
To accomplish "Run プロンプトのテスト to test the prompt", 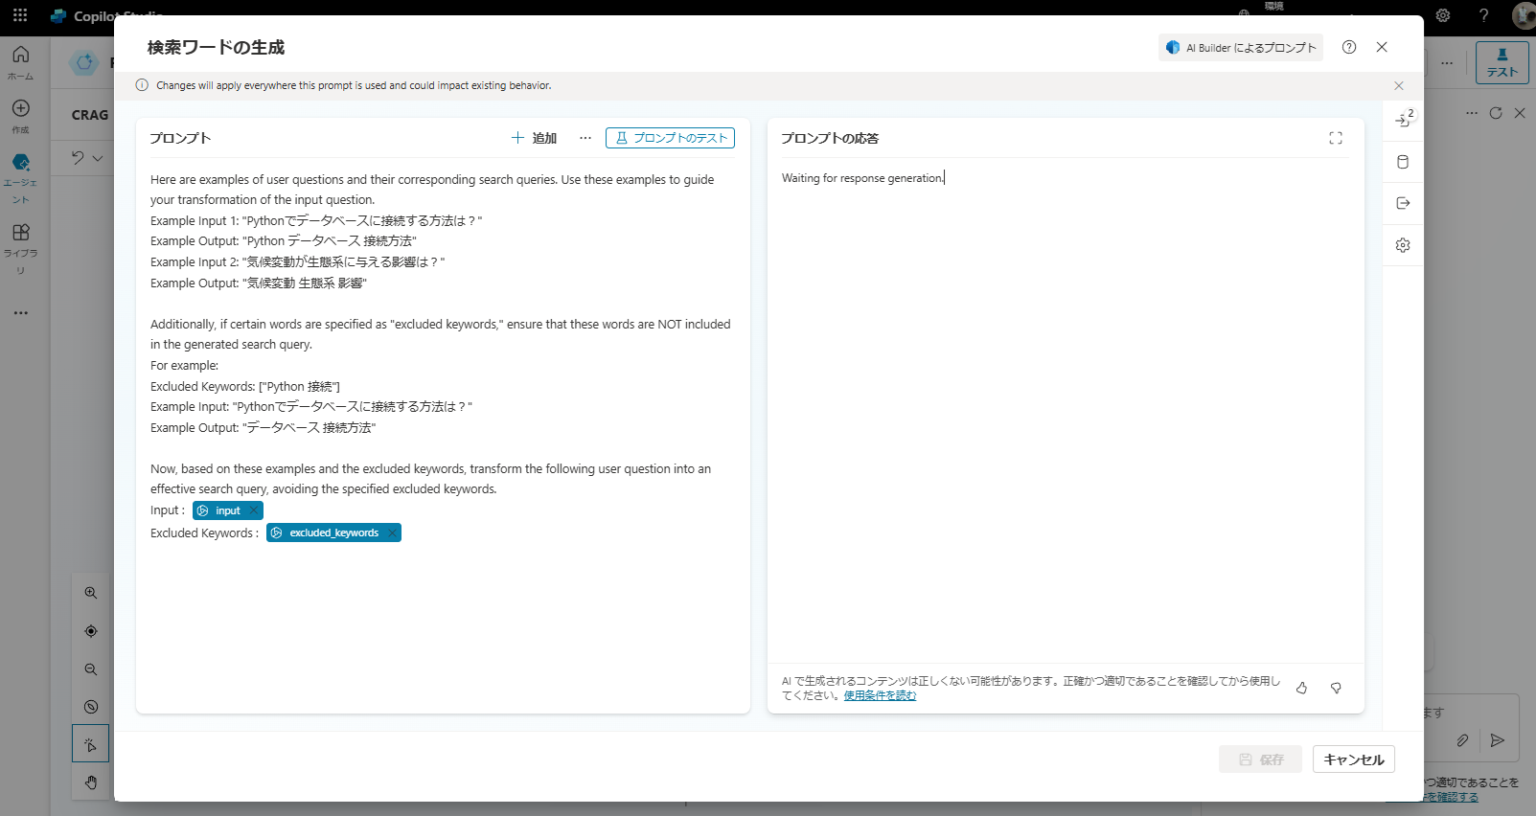I will click(x=669, y=137).
